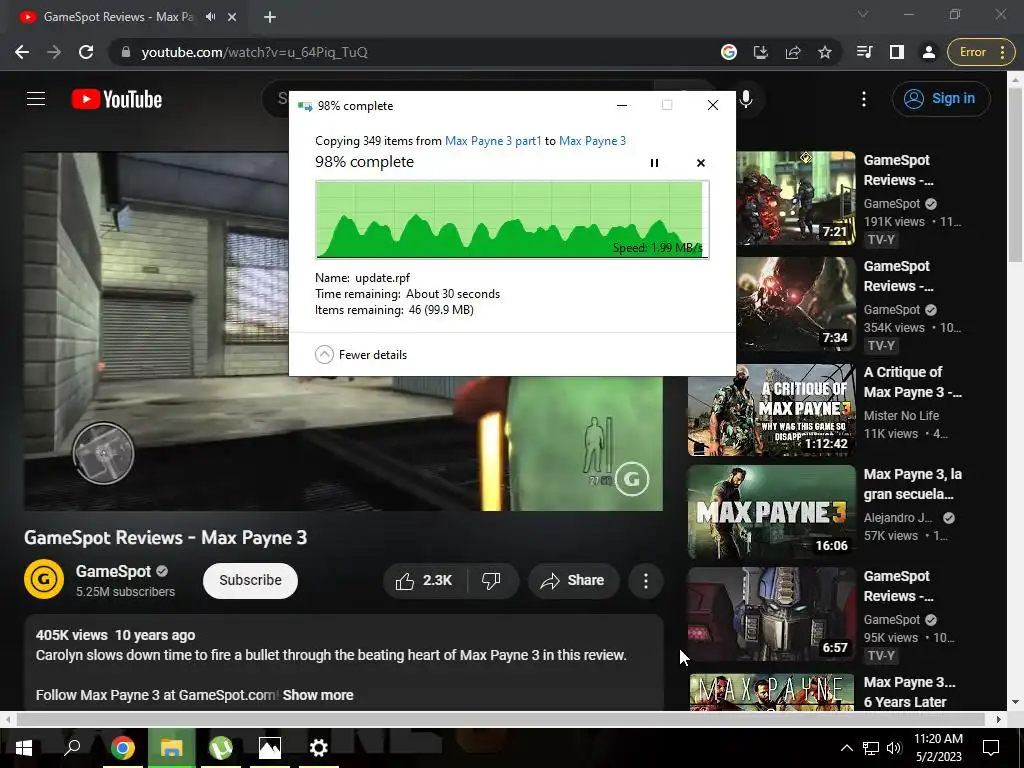Open the Mister No Life channel name
The width and height of the screenshot is (1024, 768).
901,415
